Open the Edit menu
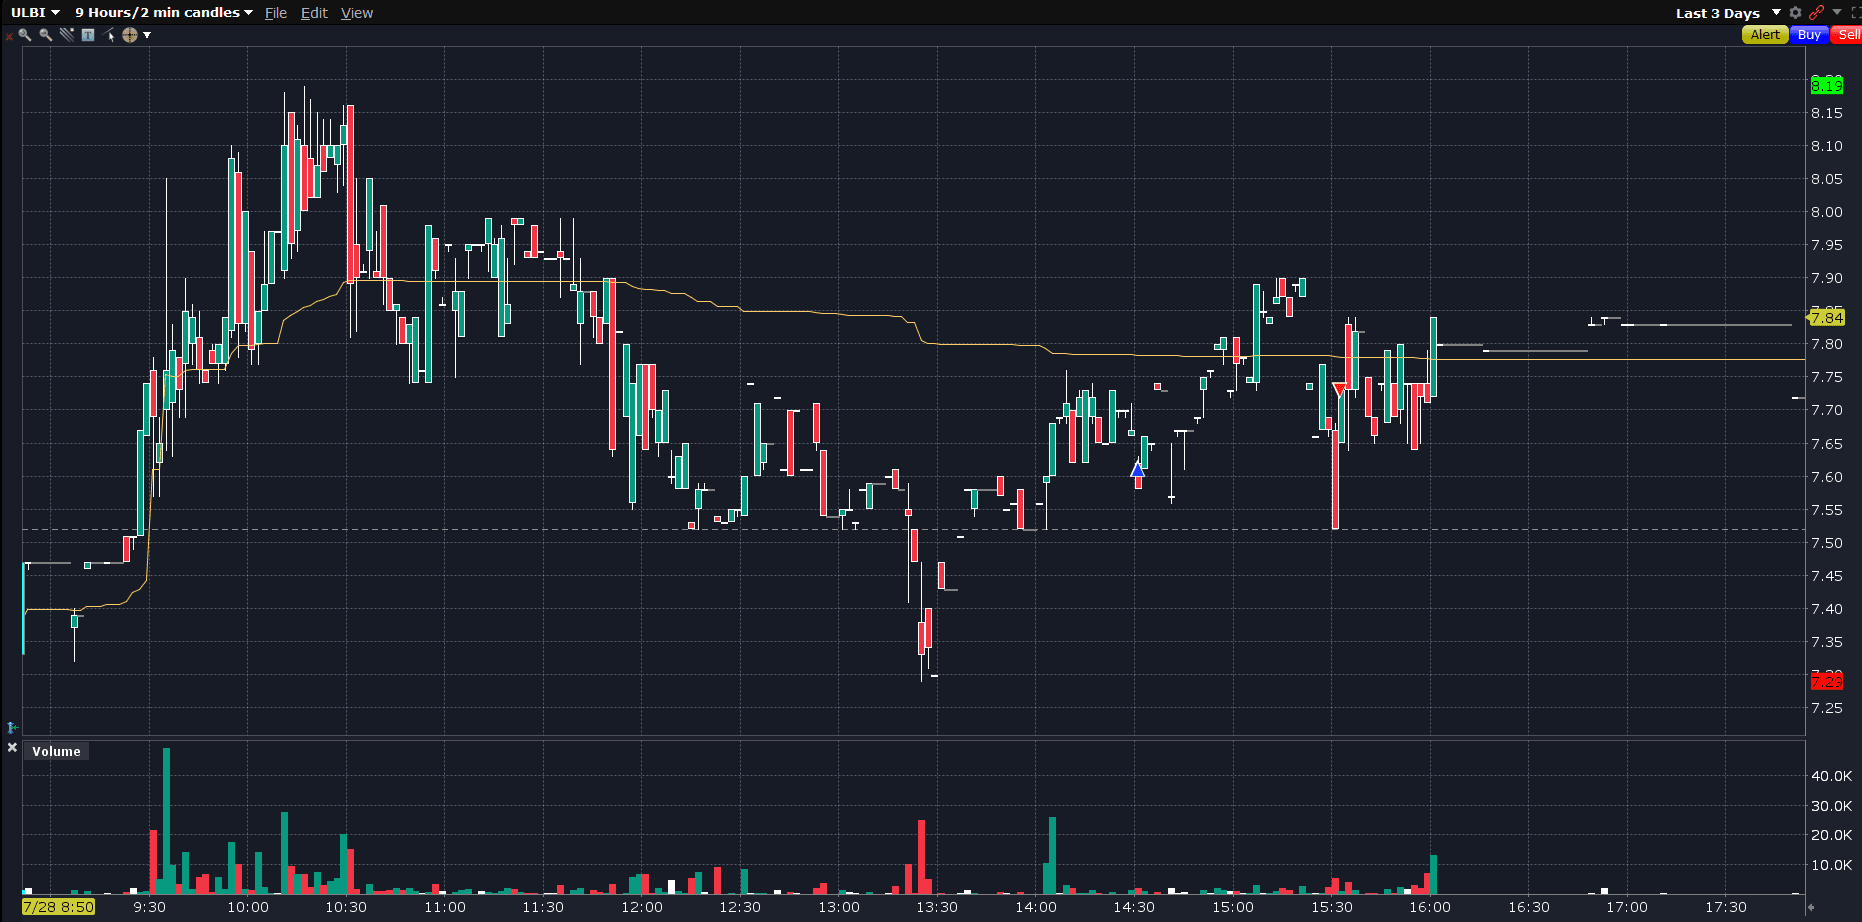The image size is (1862, 922). pyautogui.click(x=314, y=13)
